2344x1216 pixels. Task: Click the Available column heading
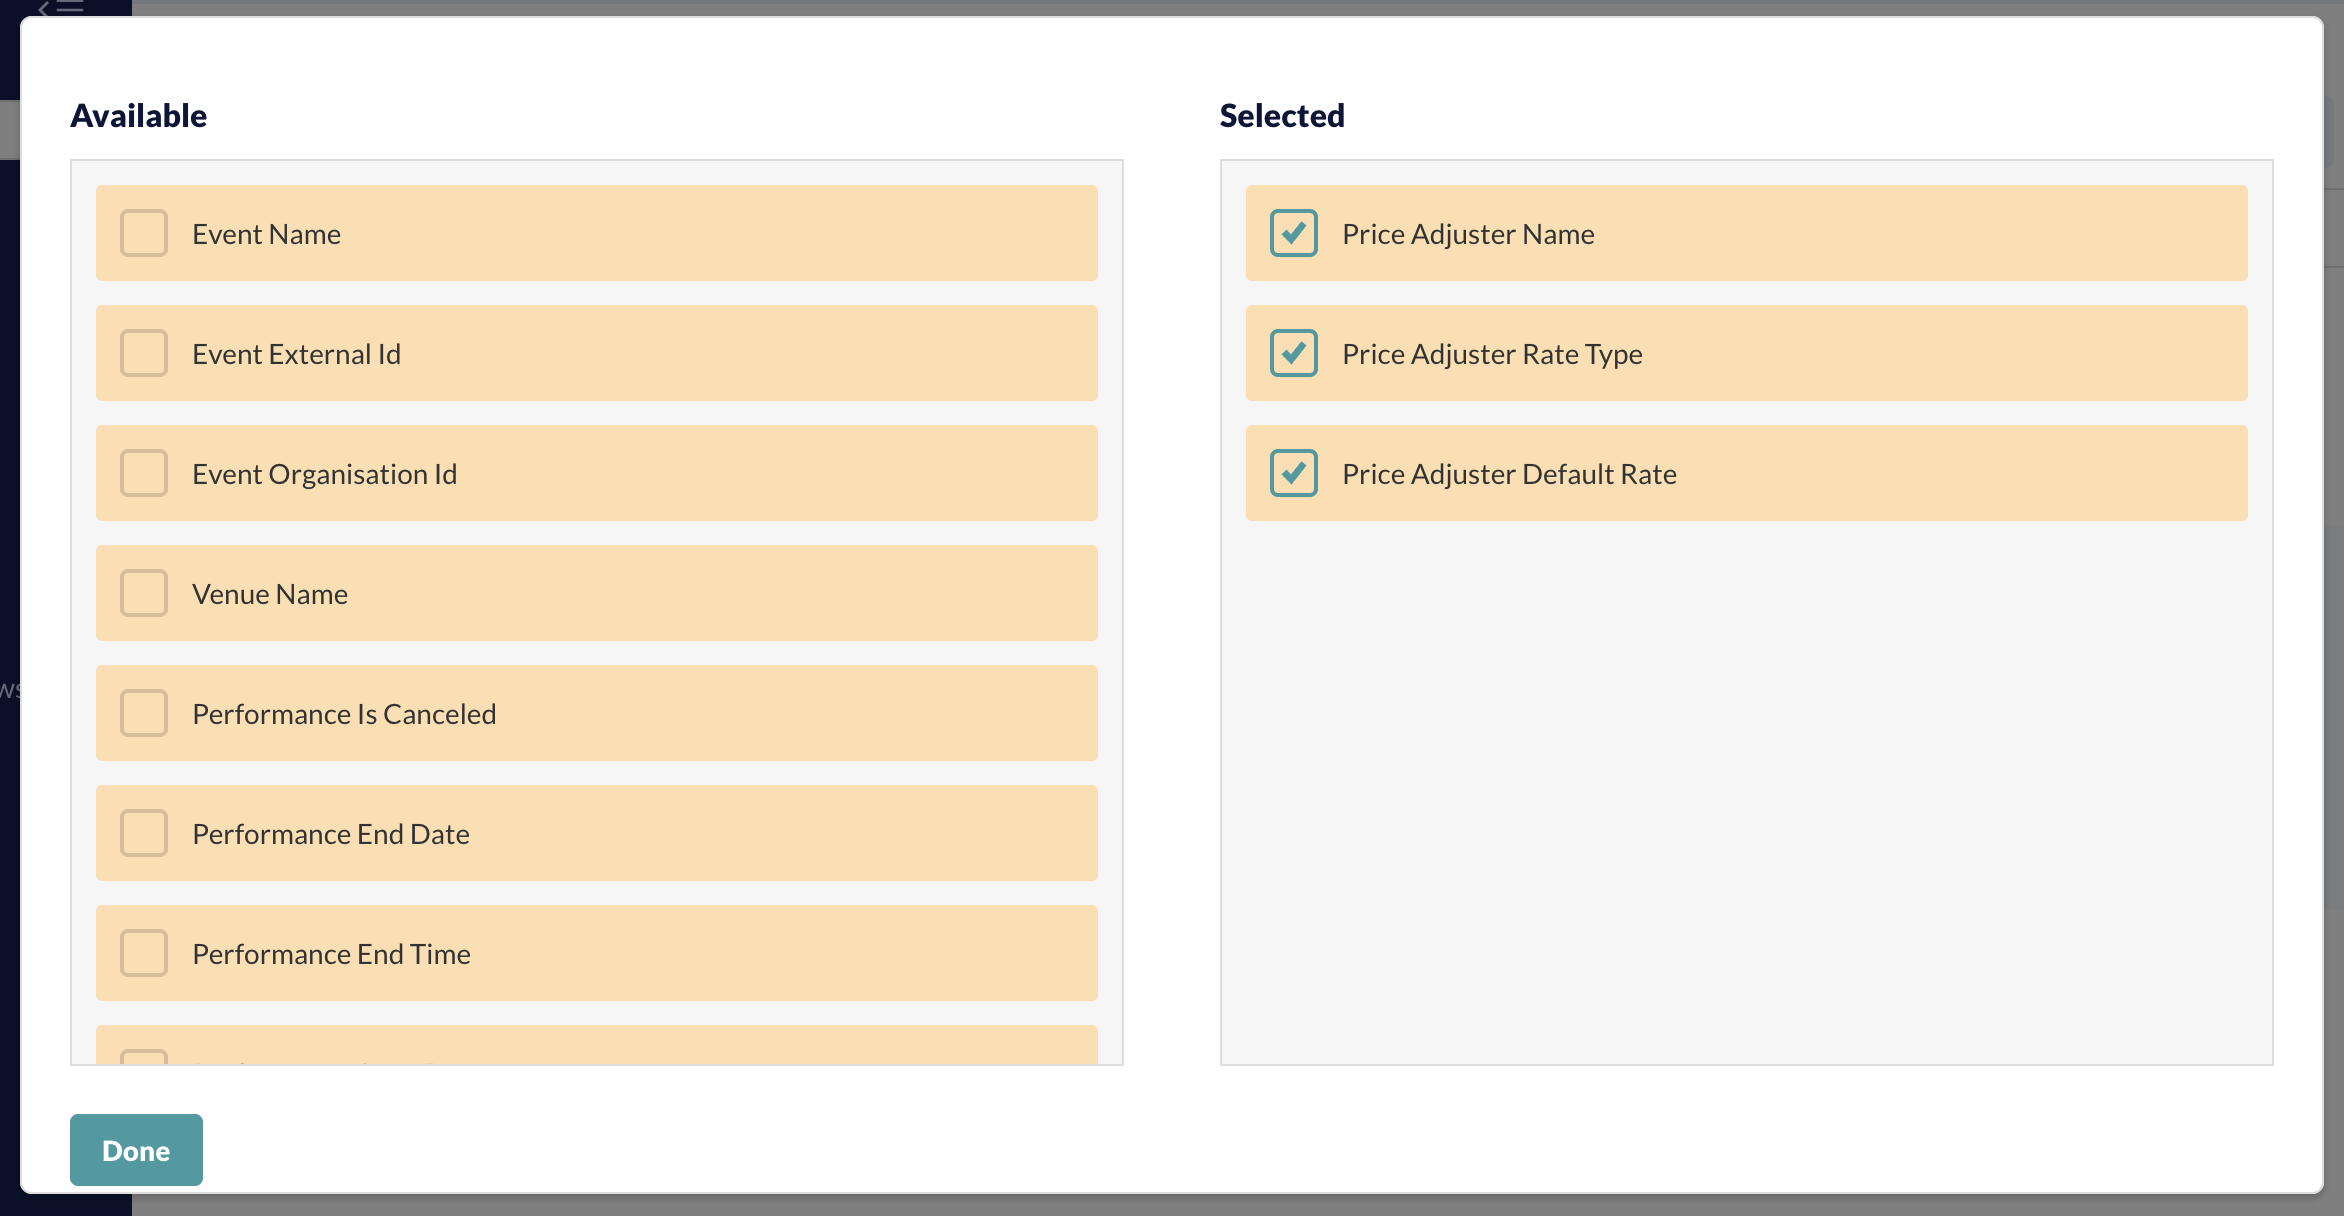(x=138, y=115)
